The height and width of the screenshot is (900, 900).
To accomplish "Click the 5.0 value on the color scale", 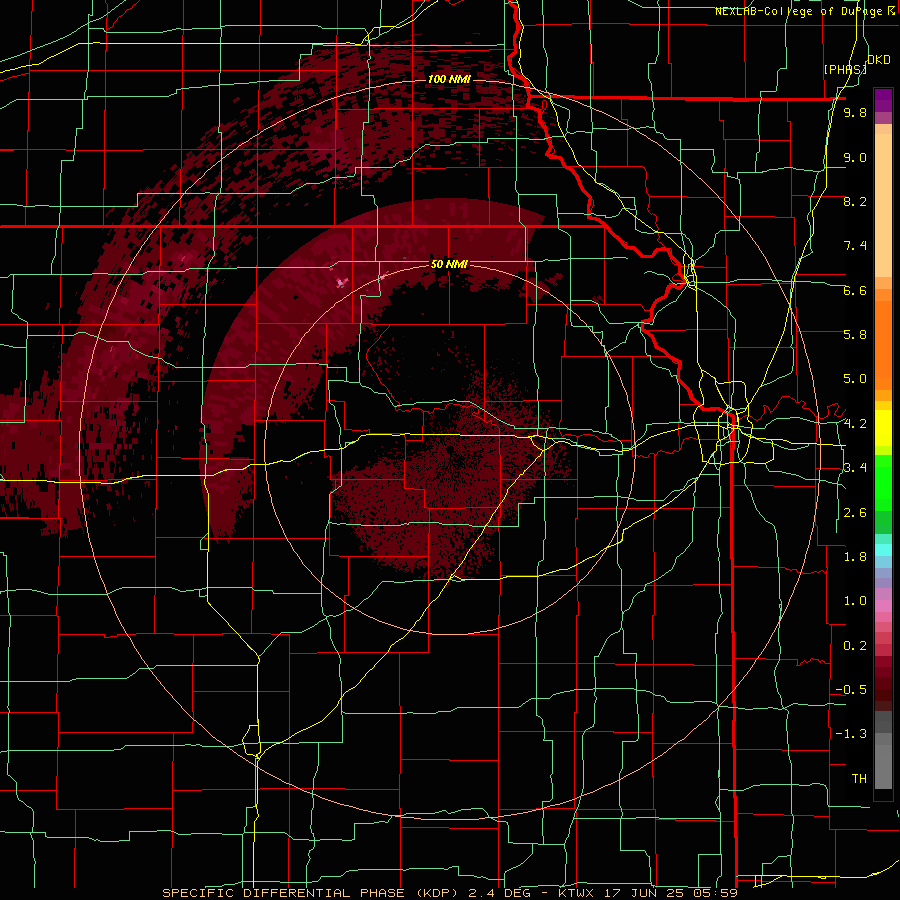I will click(x=855, y=379).
